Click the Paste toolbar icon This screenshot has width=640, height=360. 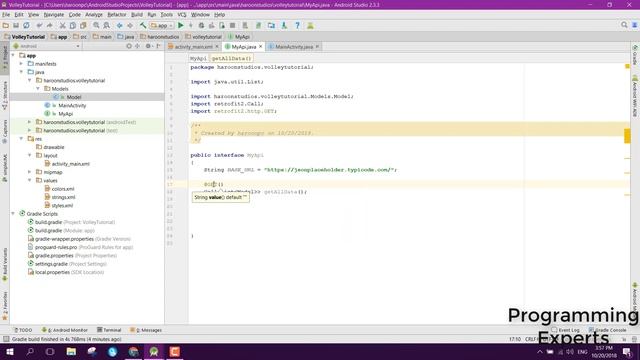83,25
